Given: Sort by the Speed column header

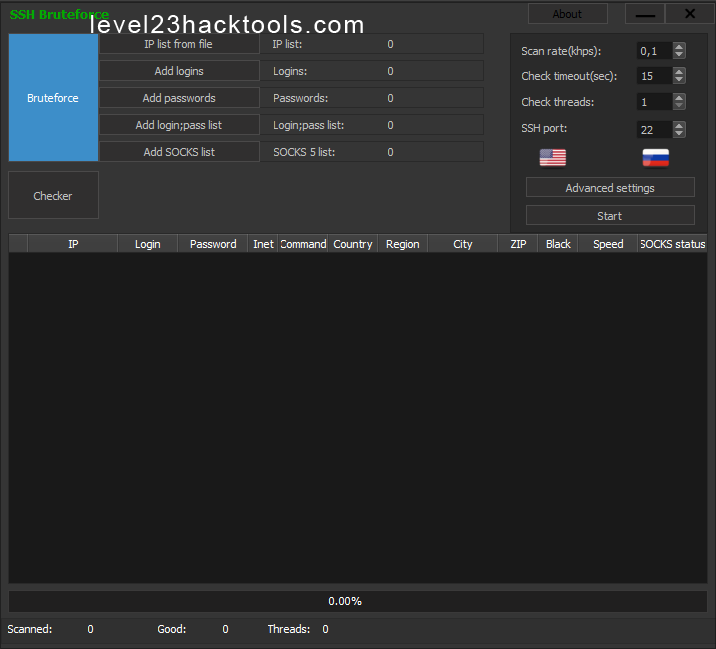Looking at the screenshot, I should [x=608, y=244].
